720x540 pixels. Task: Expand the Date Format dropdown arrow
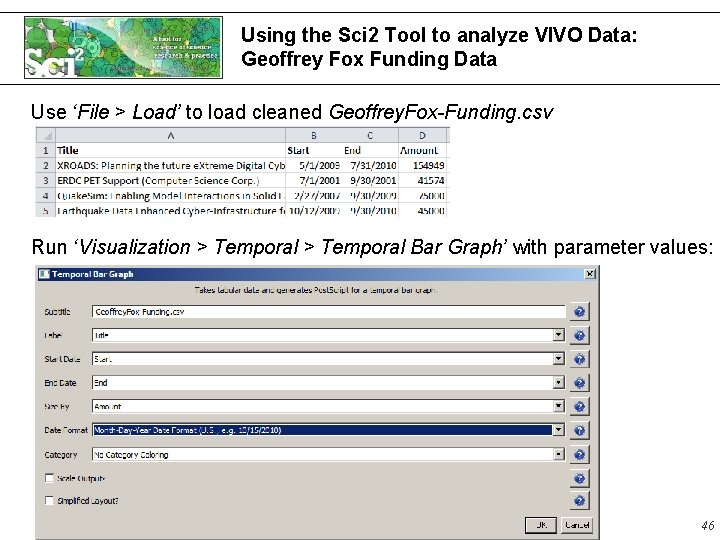pyautogui.click(x=558, y=430)
